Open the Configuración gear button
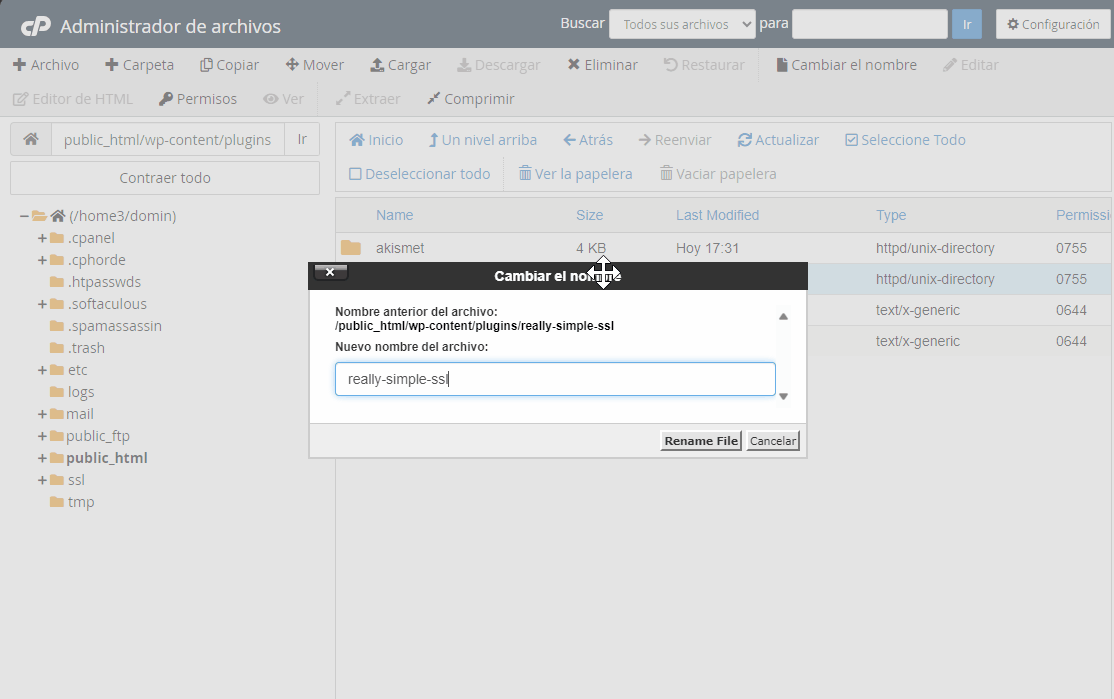 click(1053, 24)
